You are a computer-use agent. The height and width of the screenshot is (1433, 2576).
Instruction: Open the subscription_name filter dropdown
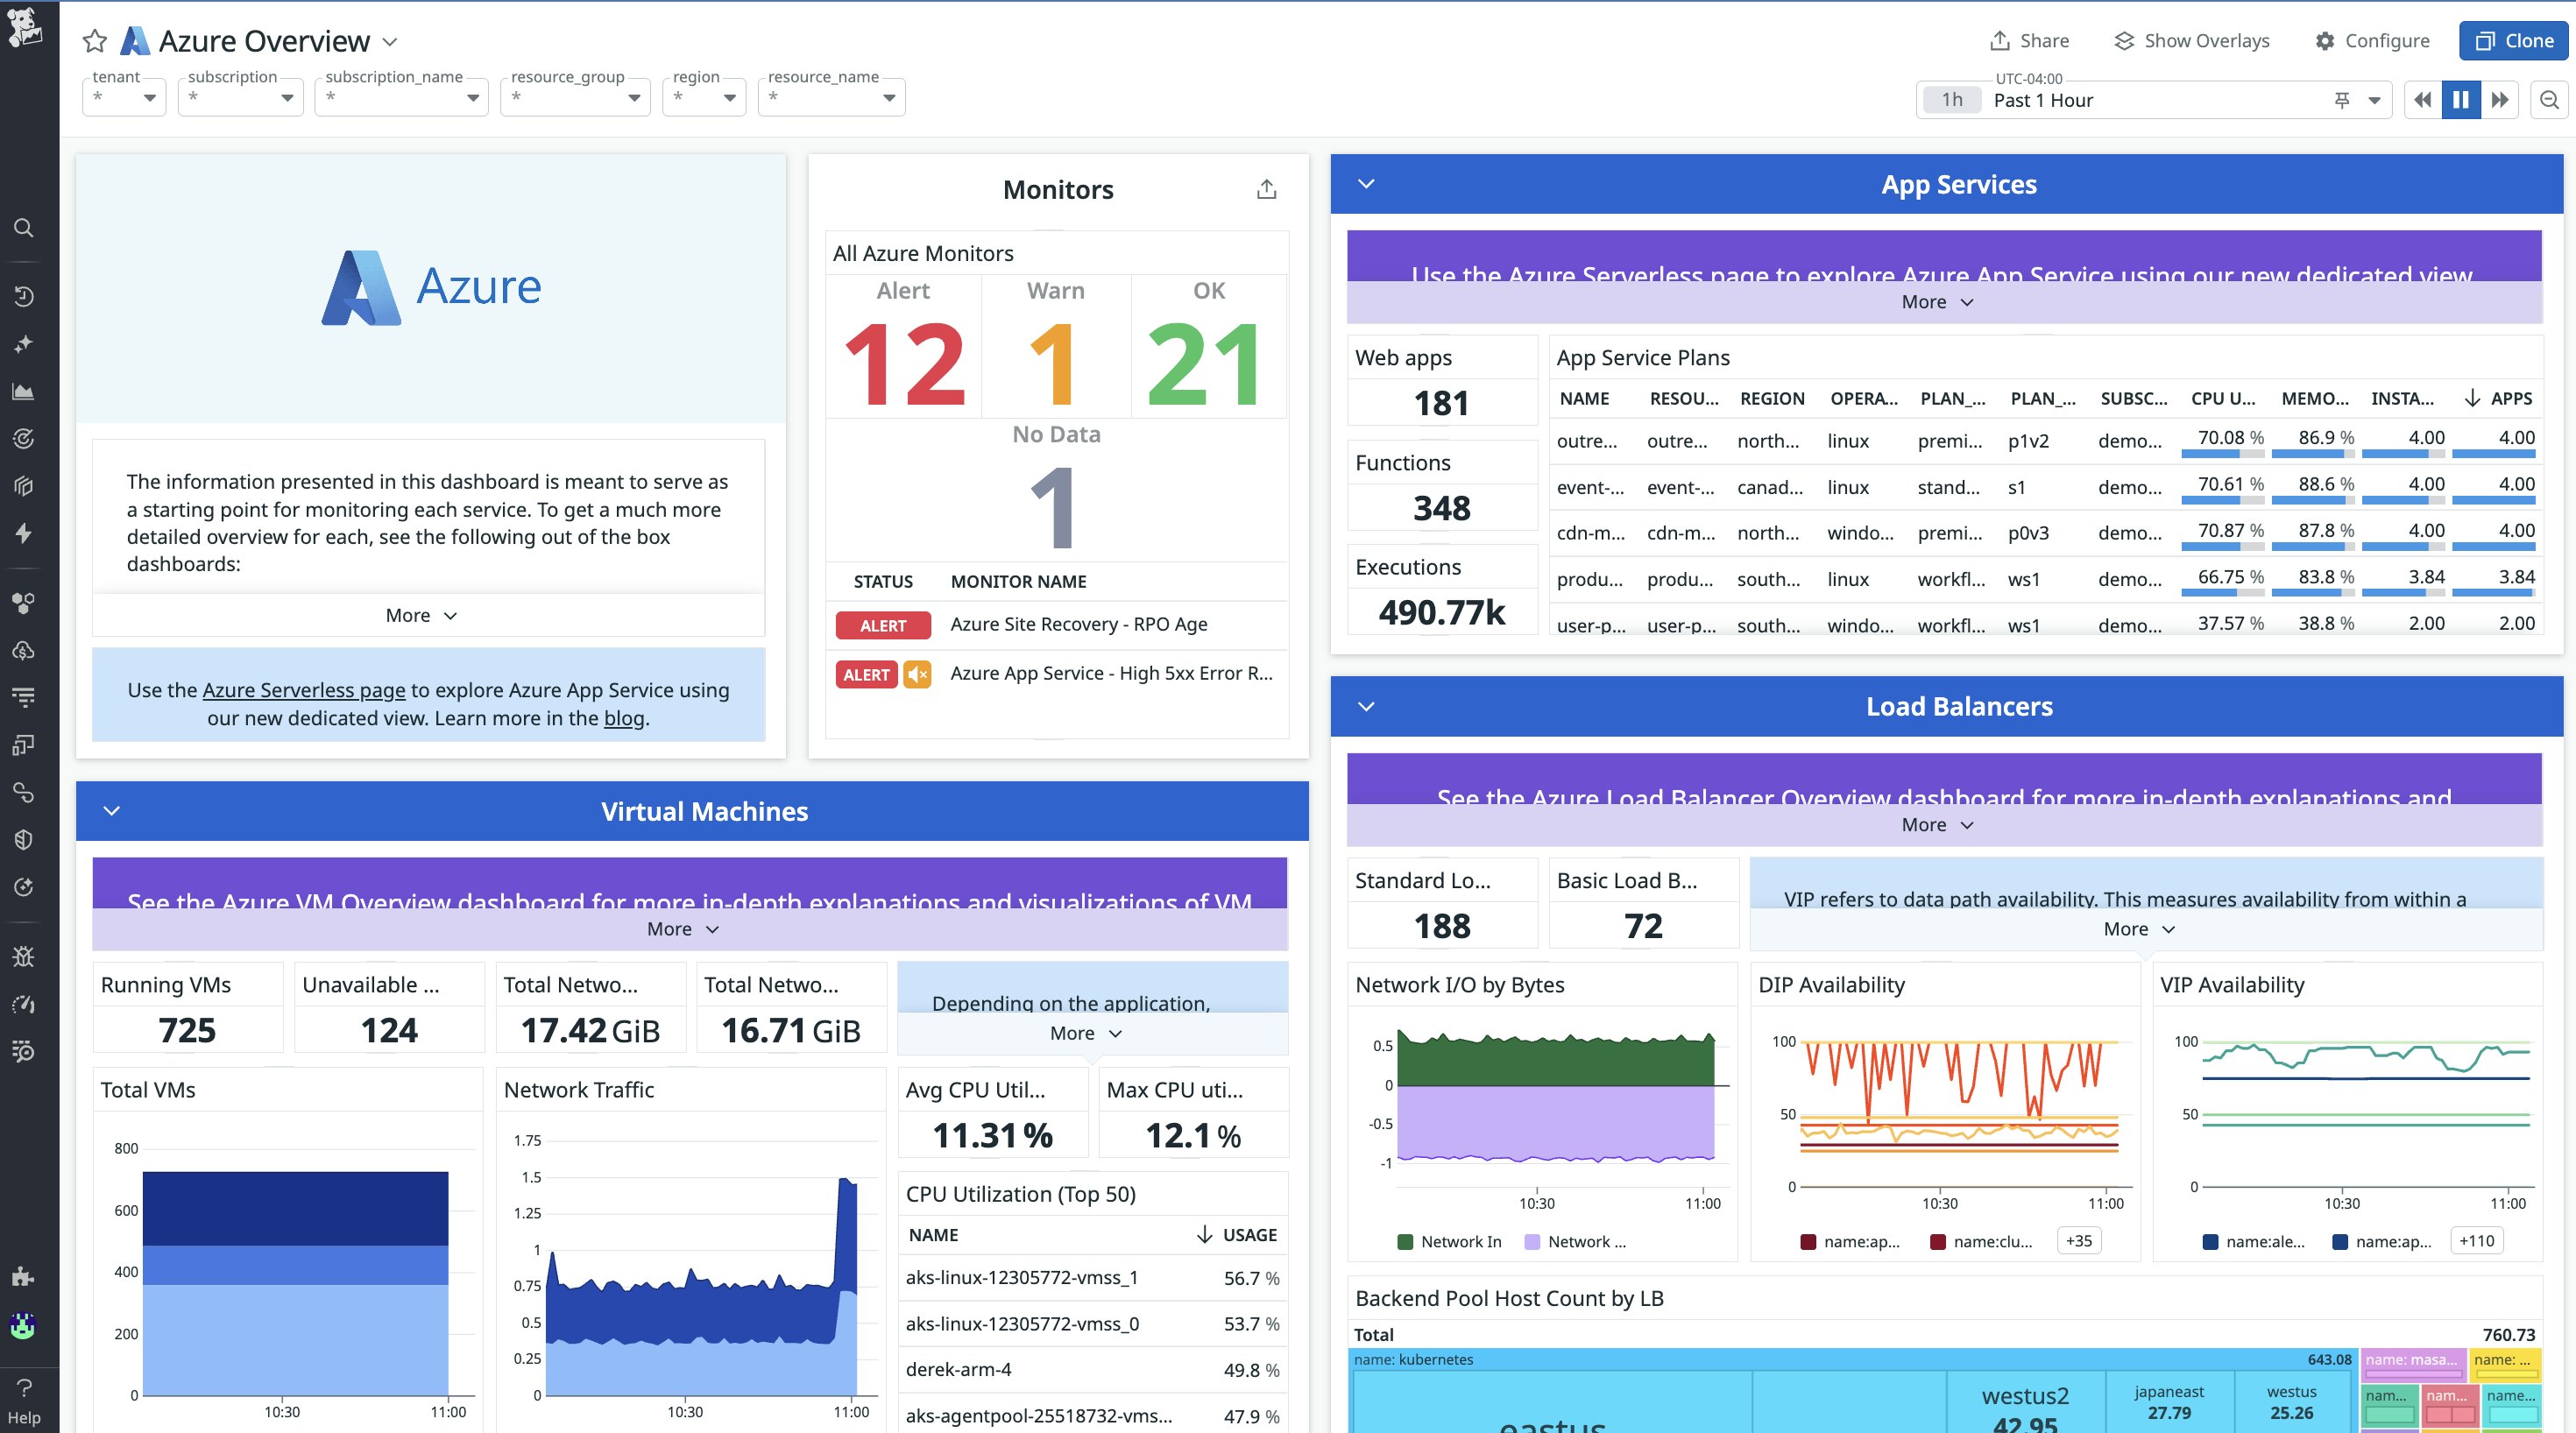[x=401, y=98]
